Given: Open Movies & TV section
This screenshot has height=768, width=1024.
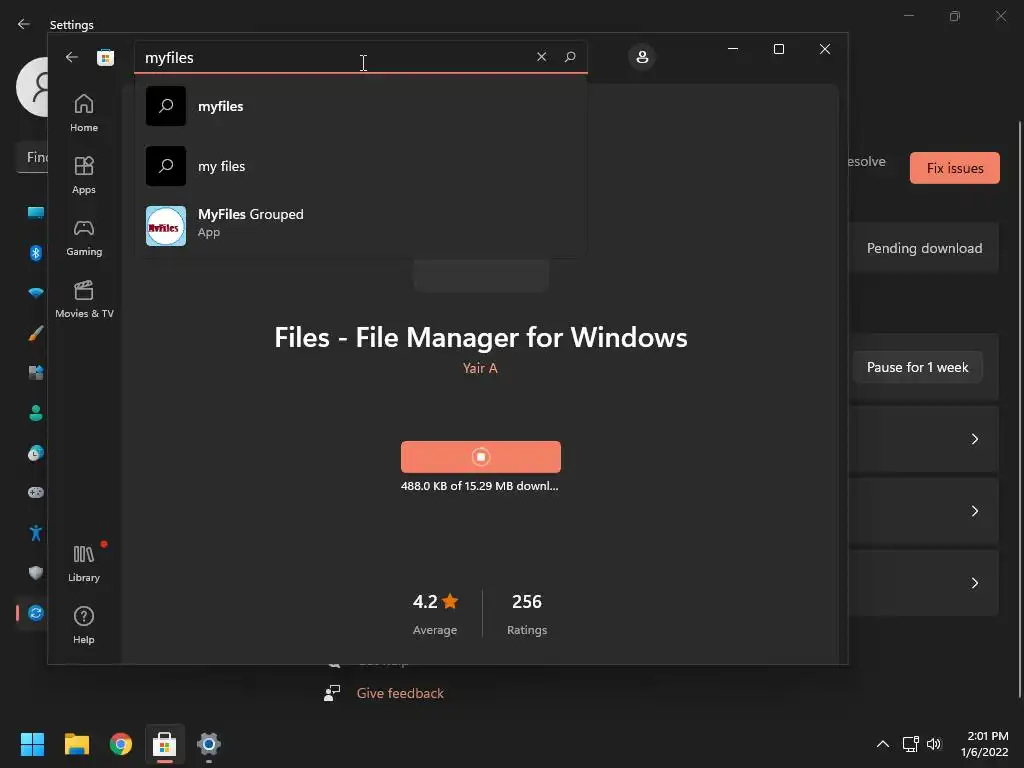Looking at the screenshot, I should (x=84, y=300).
